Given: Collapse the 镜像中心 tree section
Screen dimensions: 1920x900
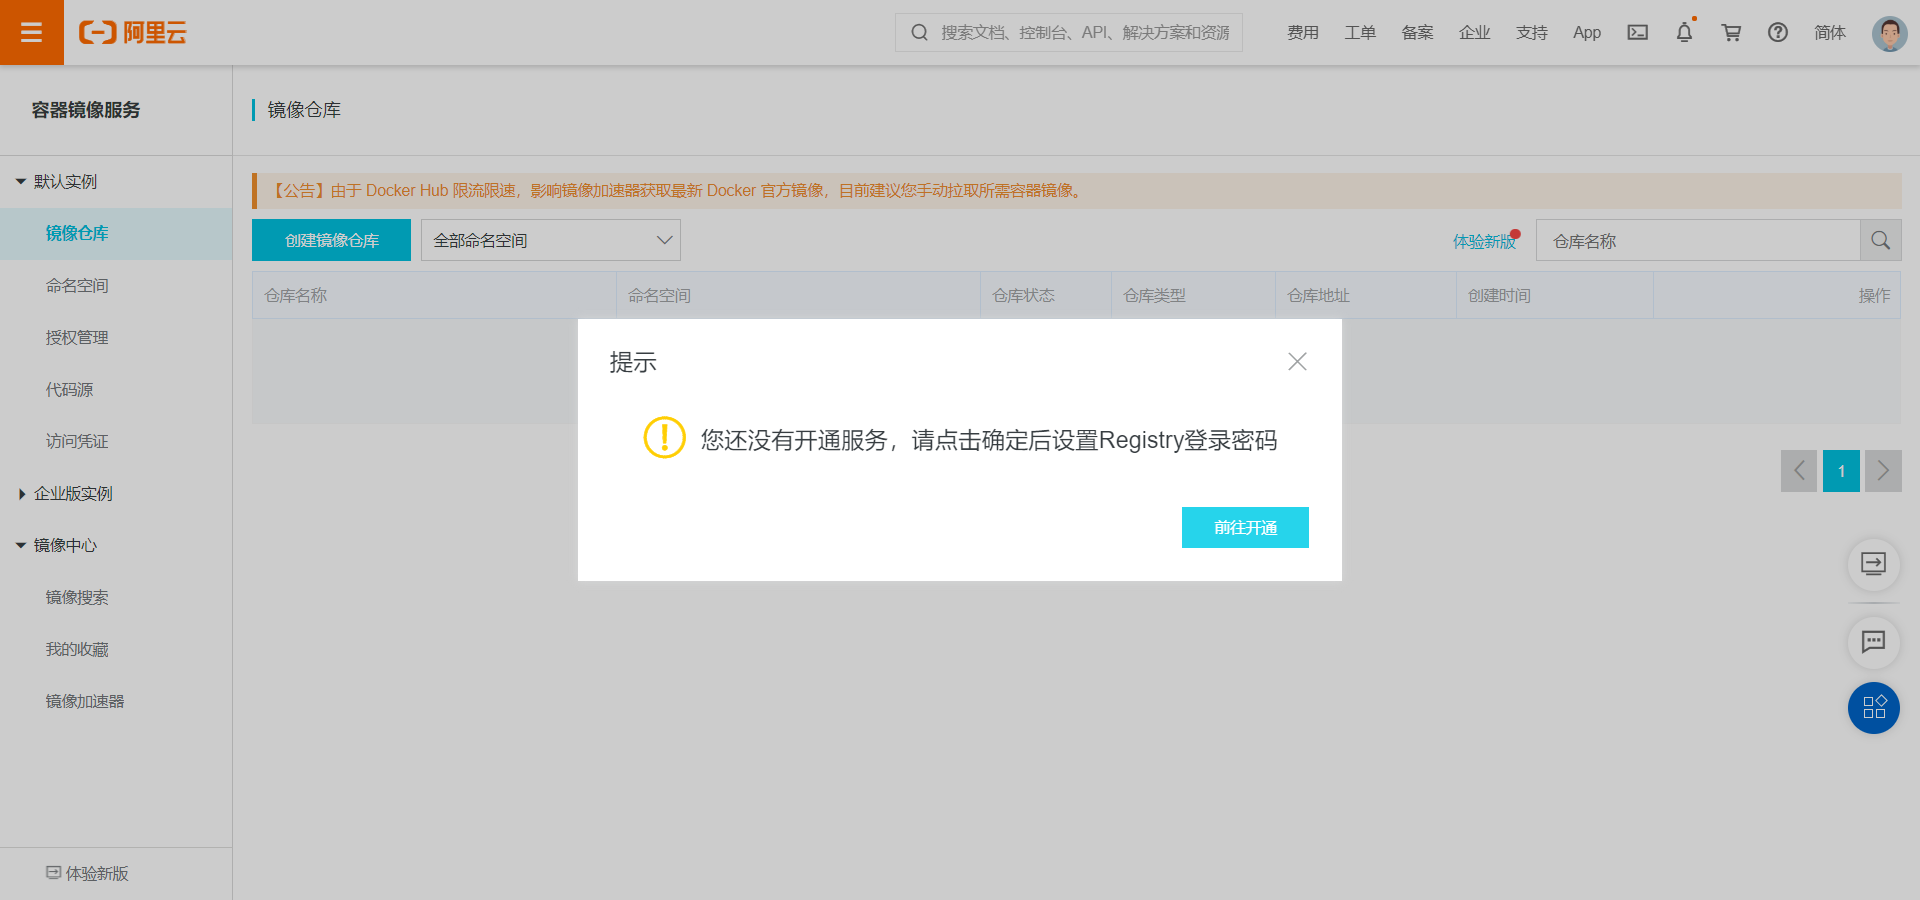Looking at the screenshot, I should [21, 546].
